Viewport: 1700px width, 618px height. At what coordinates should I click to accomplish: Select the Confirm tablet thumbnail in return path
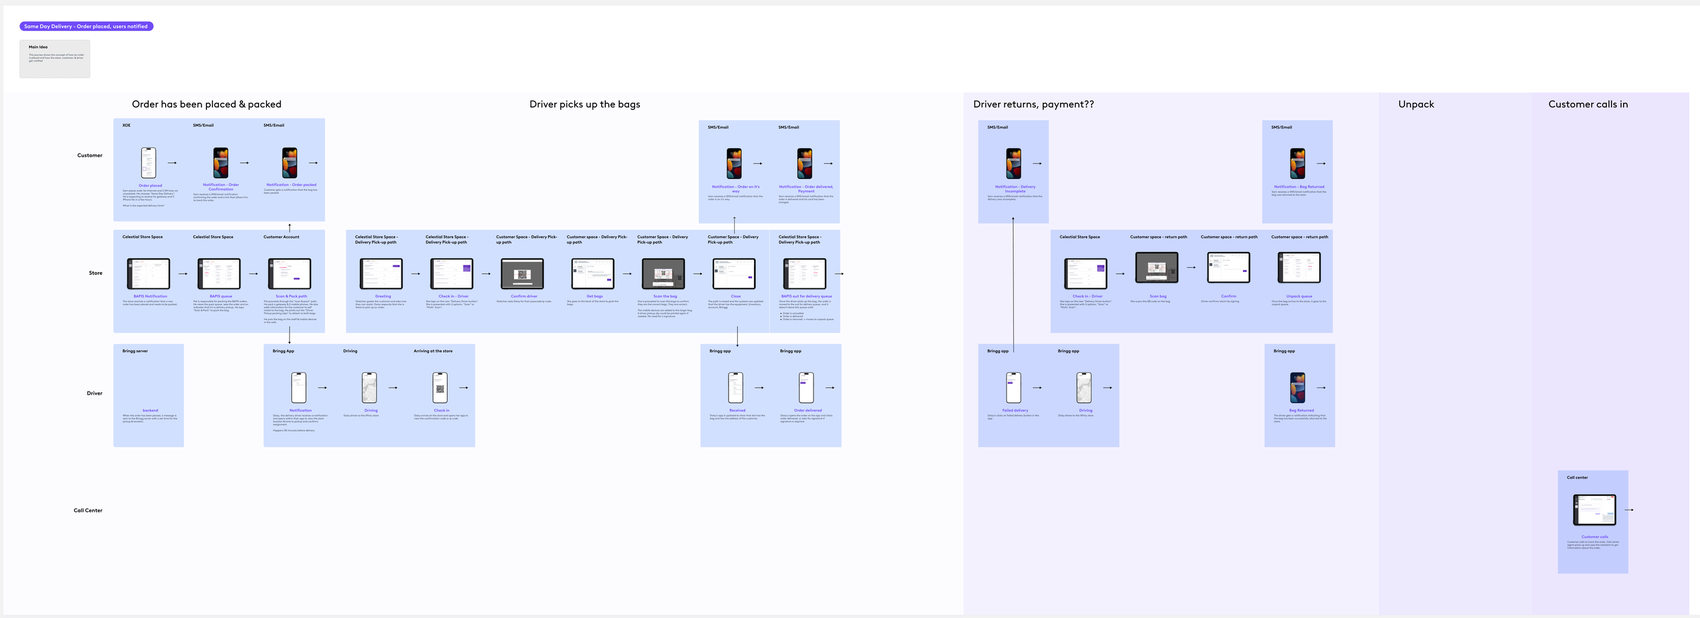(1228, 268)
